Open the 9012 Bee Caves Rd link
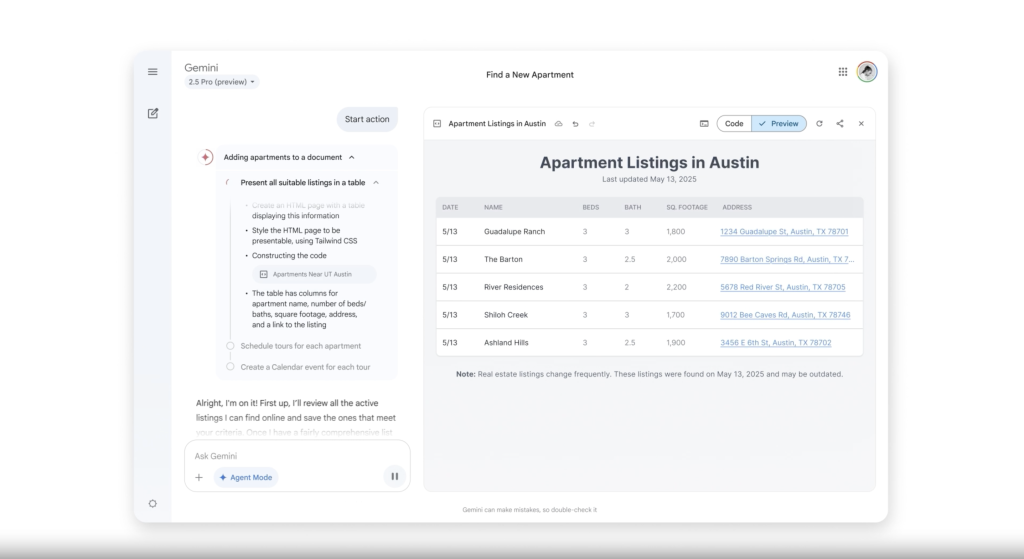This screenshot has width=1024, height=559. 785,315
